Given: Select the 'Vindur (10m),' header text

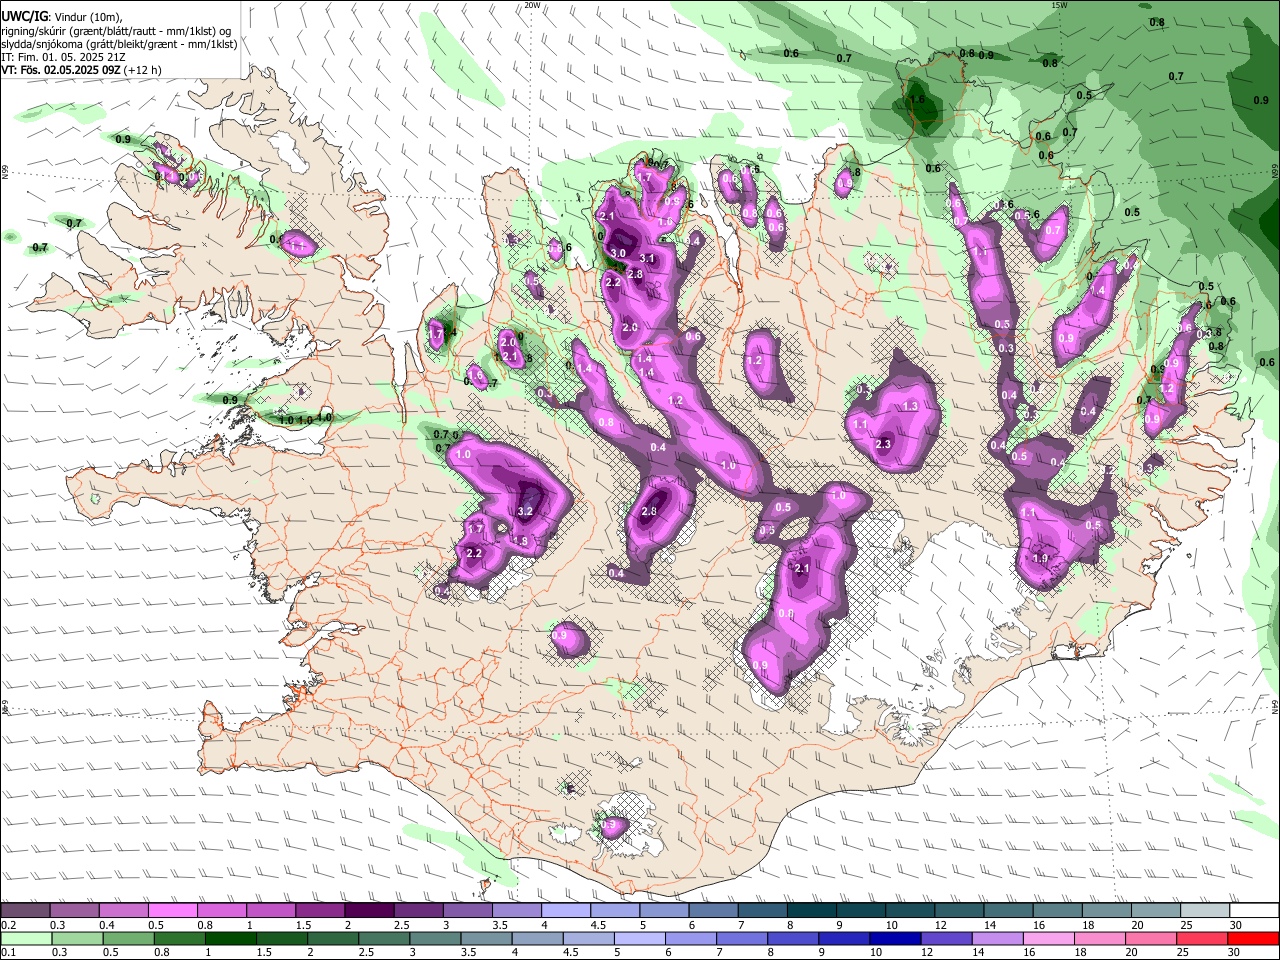Looking at the screenshot, I should [88, 17].
